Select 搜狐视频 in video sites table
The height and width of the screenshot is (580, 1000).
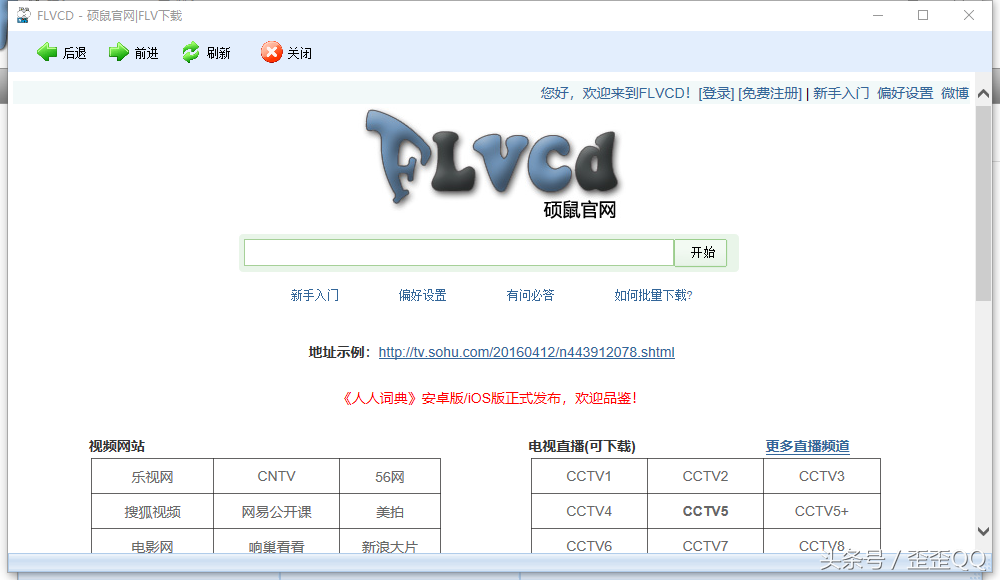tap(152, 512)
